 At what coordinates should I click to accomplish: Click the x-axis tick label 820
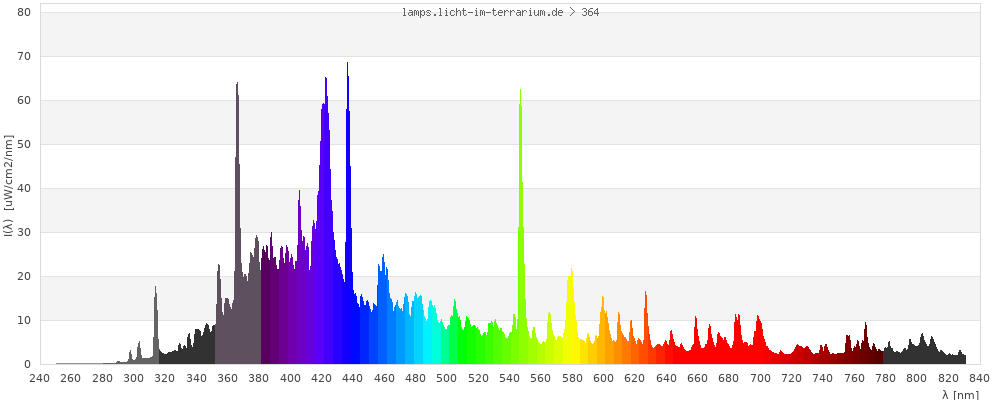pyautogui.click(x=949, y=378)
